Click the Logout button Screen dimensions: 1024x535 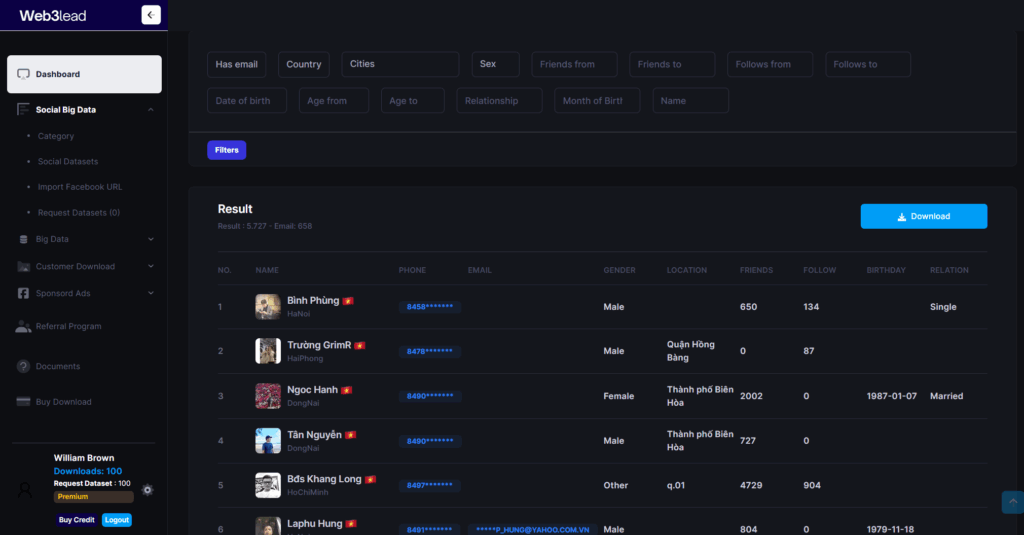pyautogui.click(x=116, y=520)
